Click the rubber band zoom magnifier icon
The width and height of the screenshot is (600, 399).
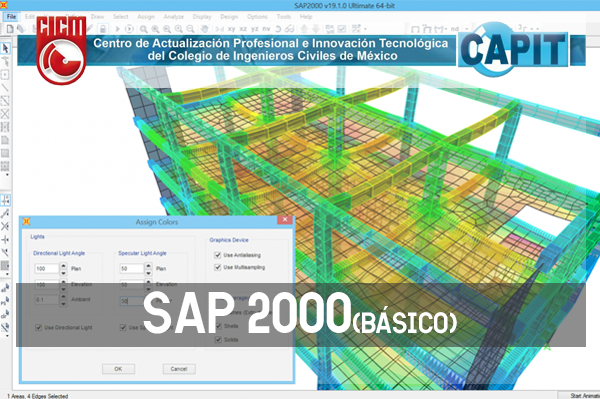coord(143,29)
